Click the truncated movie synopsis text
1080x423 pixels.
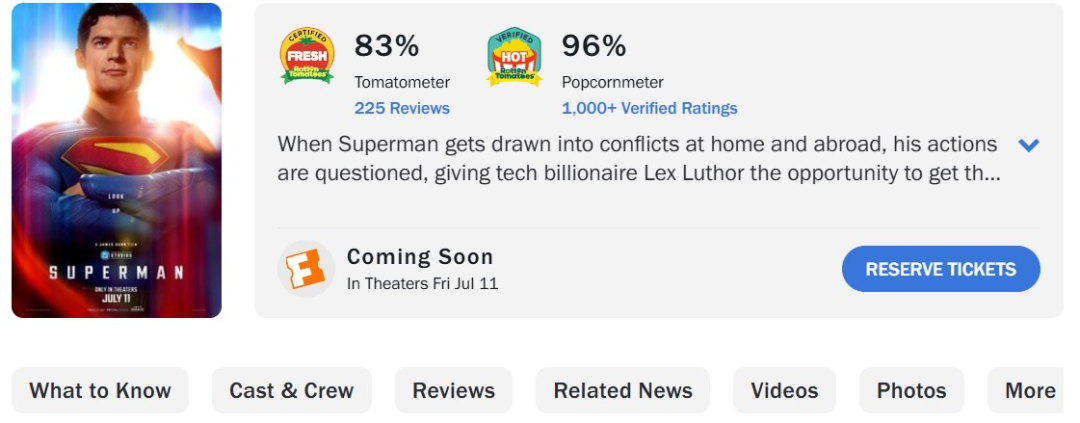[638, 158]
